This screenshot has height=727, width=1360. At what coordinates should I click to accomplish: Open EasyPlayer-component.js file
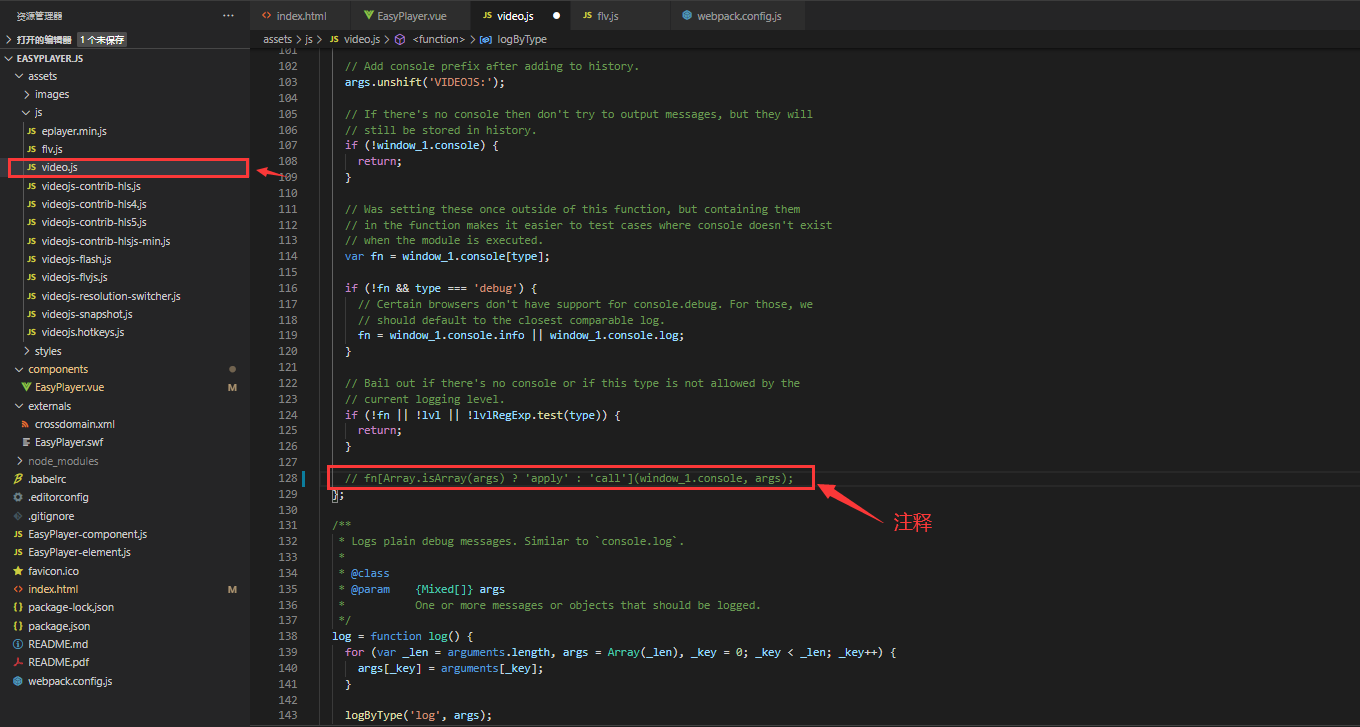pyautogui.click(x=87, y=534)
